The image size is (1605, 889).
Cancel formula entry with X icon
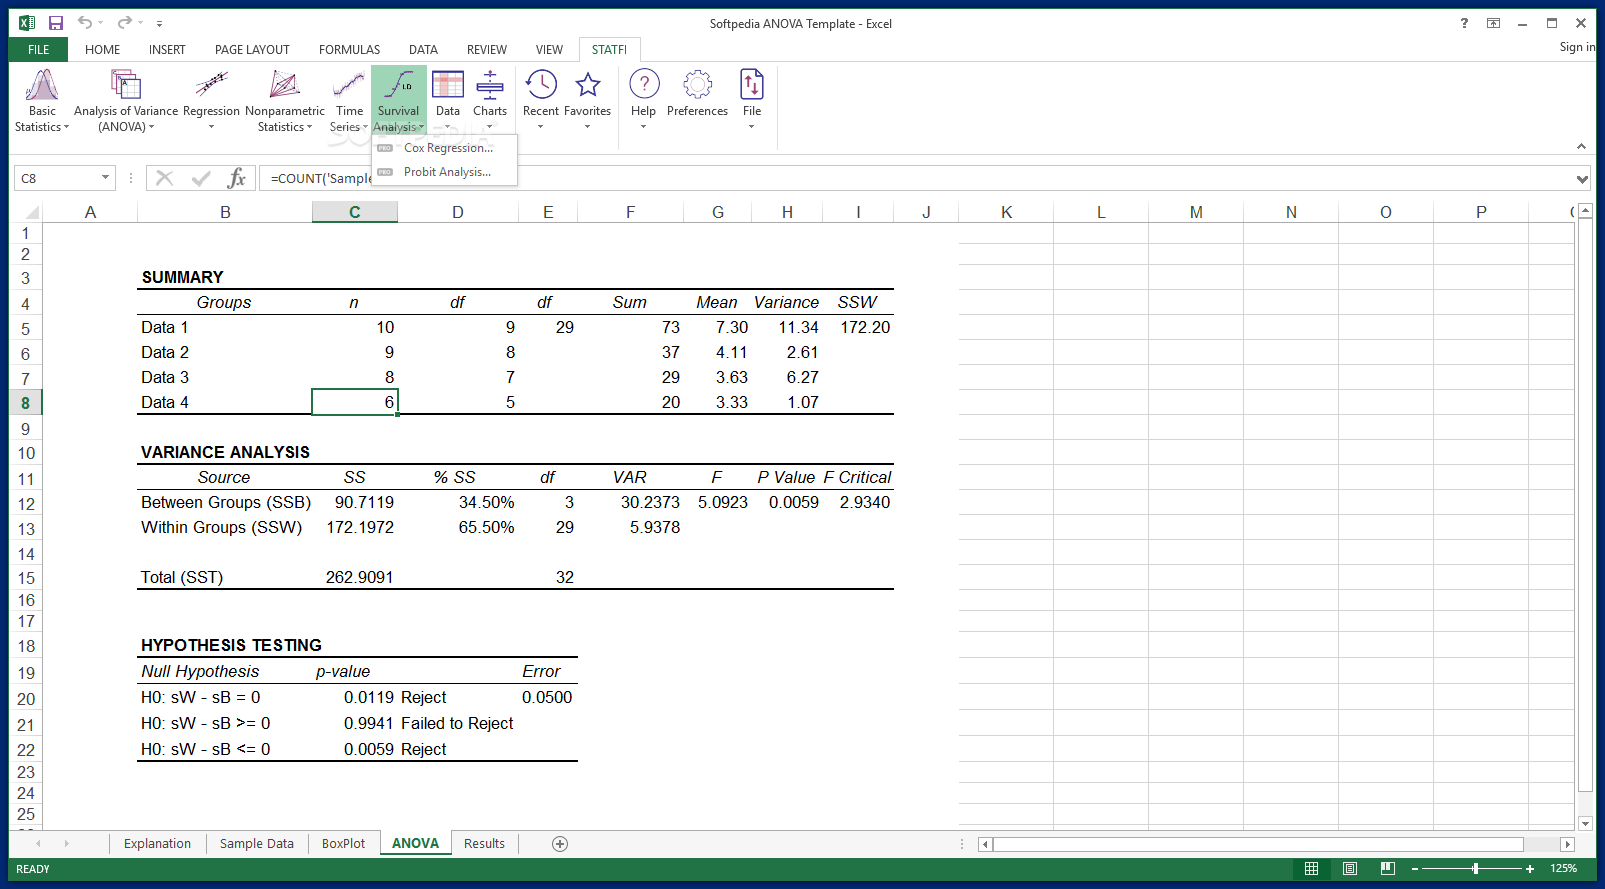point(165,178)
